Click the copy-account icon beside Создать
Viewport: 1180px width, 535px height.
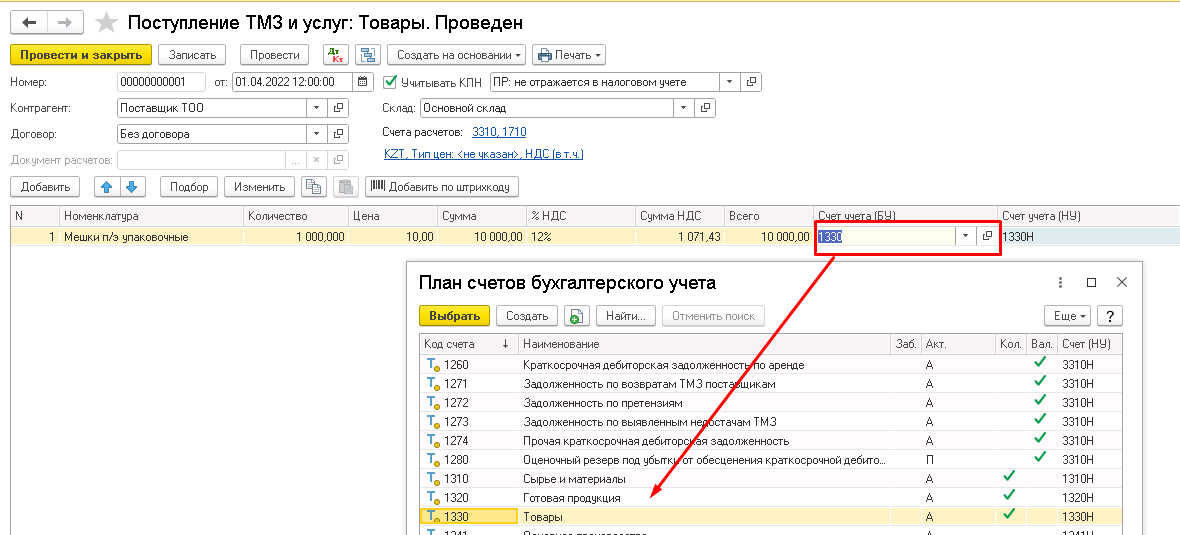pos(576,316)
